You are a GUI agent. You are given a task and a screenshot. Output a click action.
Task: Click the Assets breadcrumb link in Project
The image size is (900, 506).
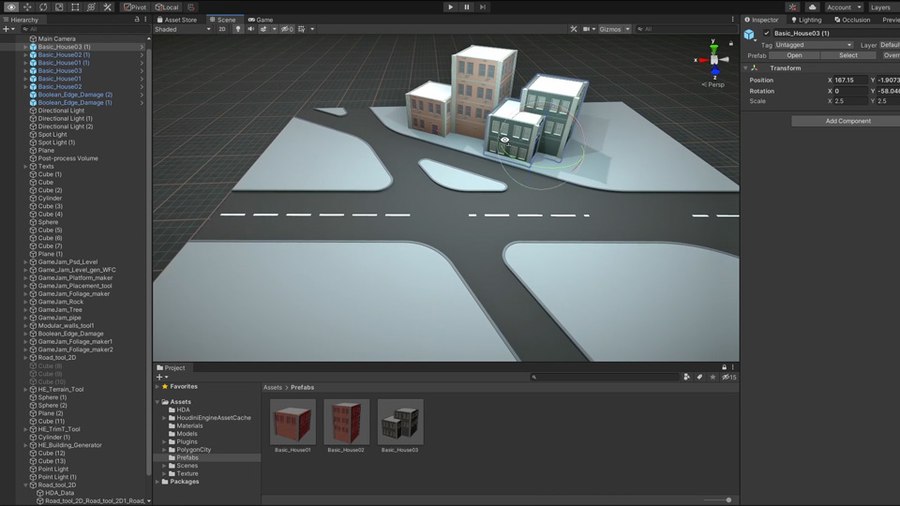273,388
